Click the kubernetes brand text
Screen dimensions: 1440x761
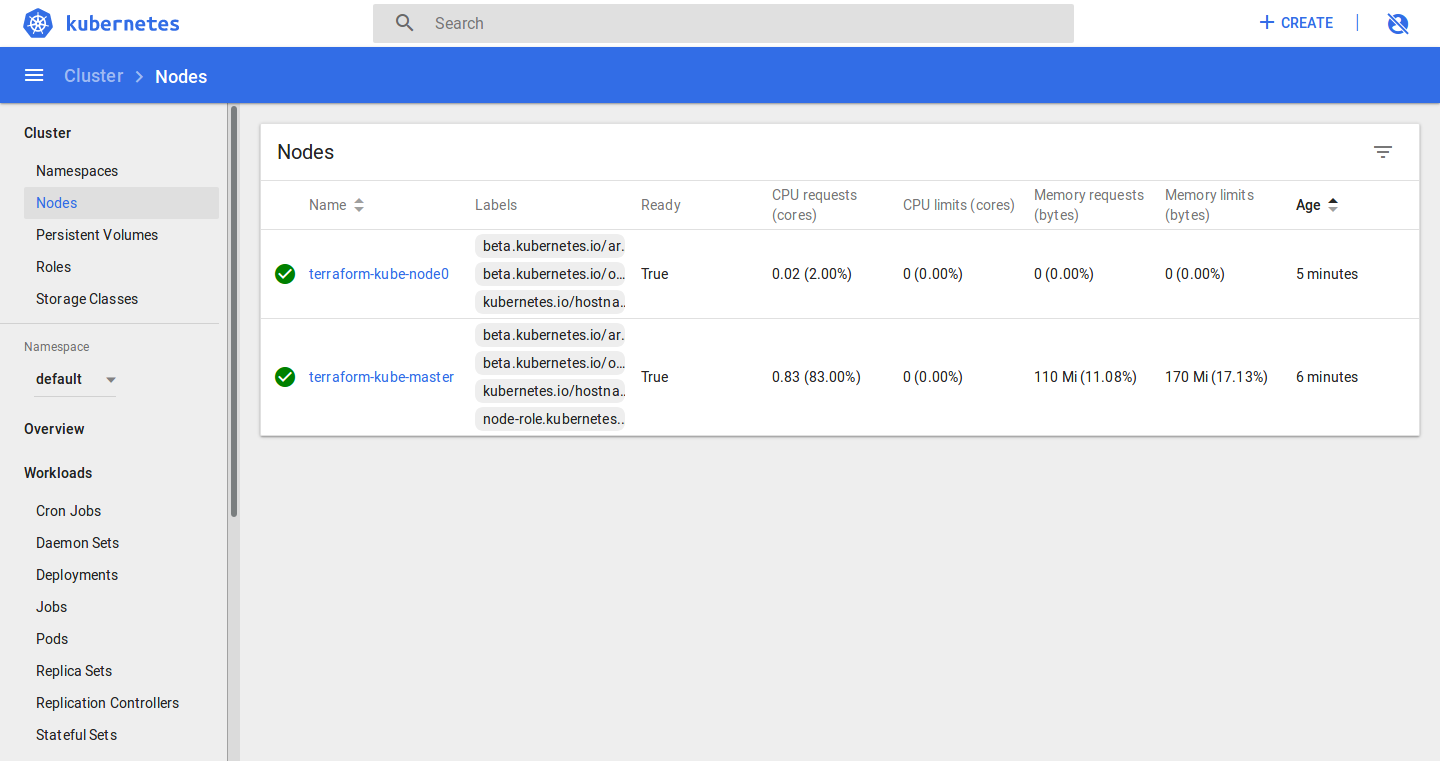tap(123, 23)
